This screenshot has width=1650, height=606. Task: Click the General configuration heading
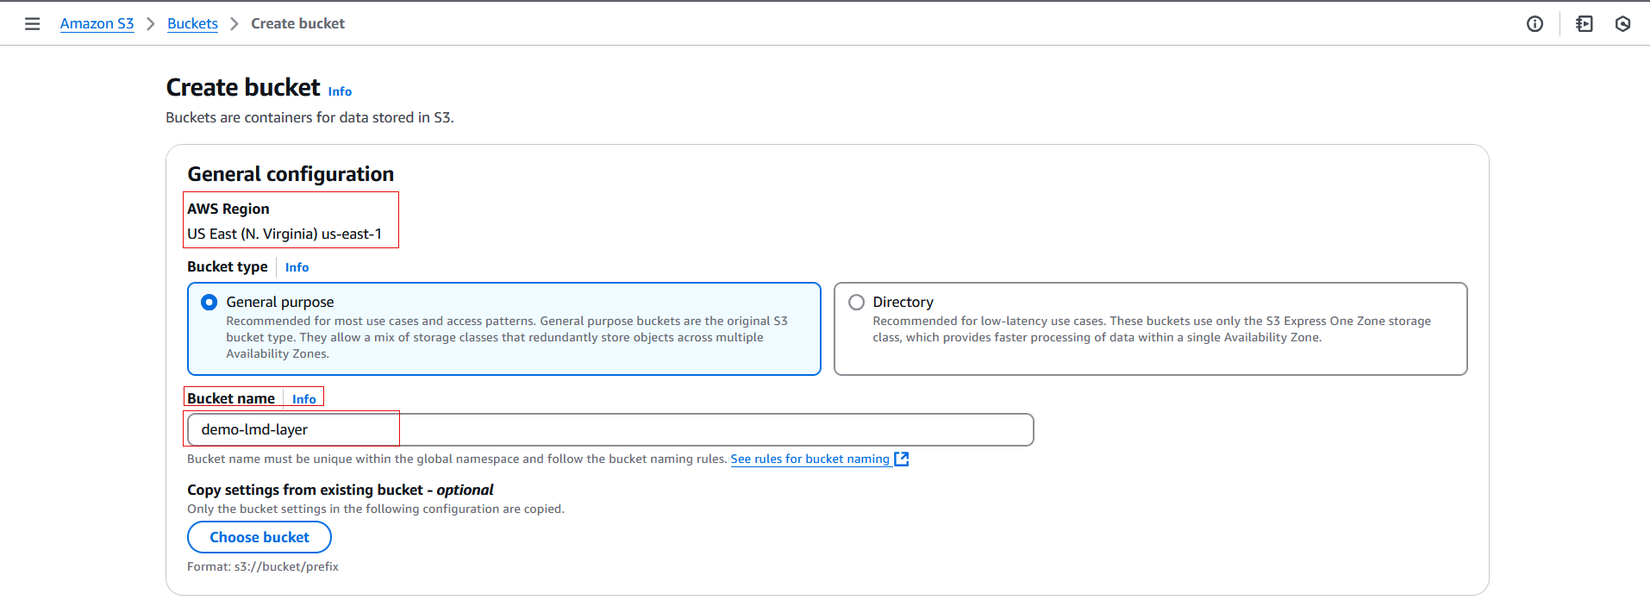click(291, 174)
